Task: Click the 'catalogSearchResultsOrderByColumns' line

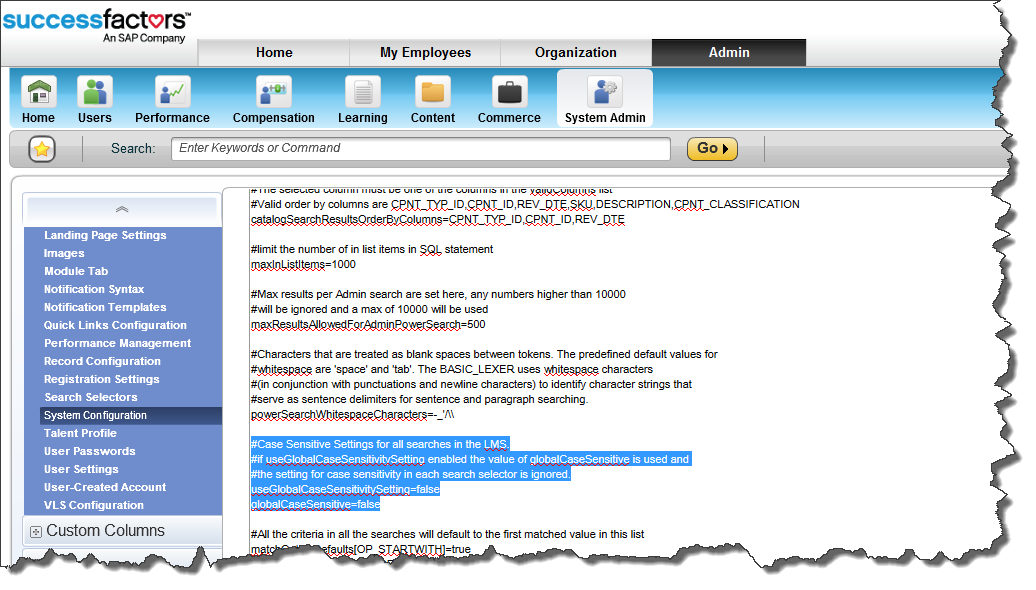Action: click(437, 219)
